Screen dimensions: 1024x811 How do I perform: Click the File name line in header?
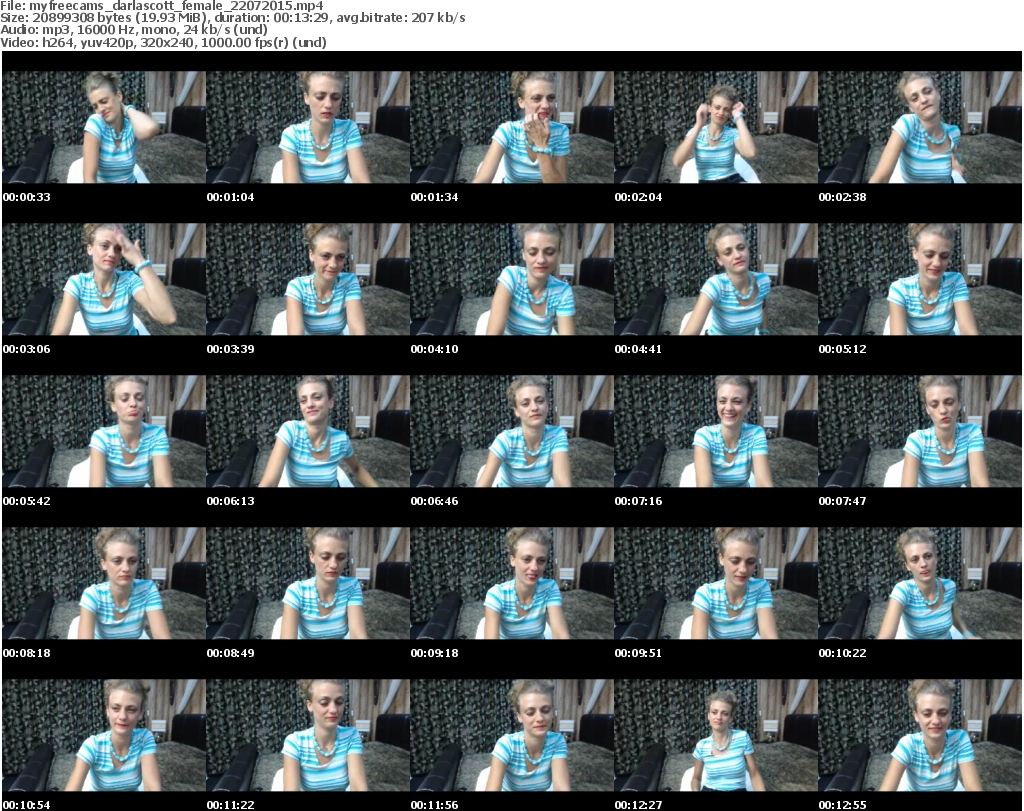pos(162,6)
